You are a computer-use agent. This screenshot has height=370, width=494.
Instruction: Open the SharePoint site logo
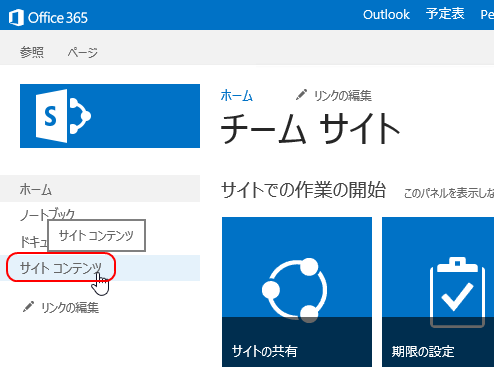pos(110,116)
